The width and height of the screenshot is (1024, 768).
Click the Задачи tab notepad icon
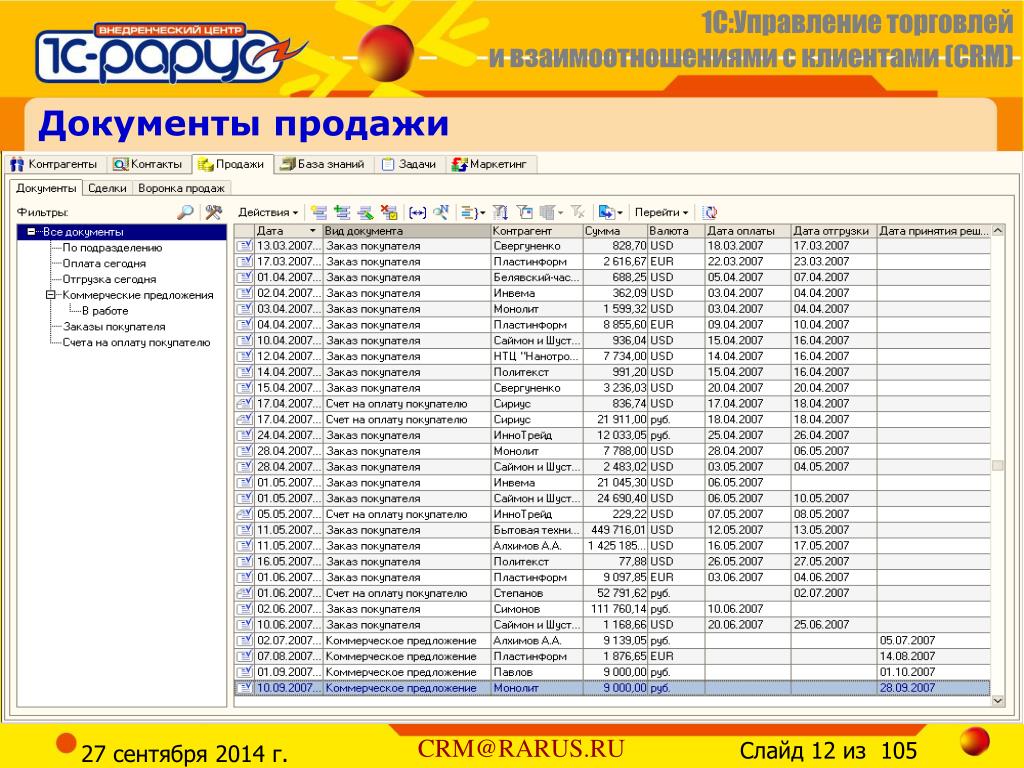(389, 165)
